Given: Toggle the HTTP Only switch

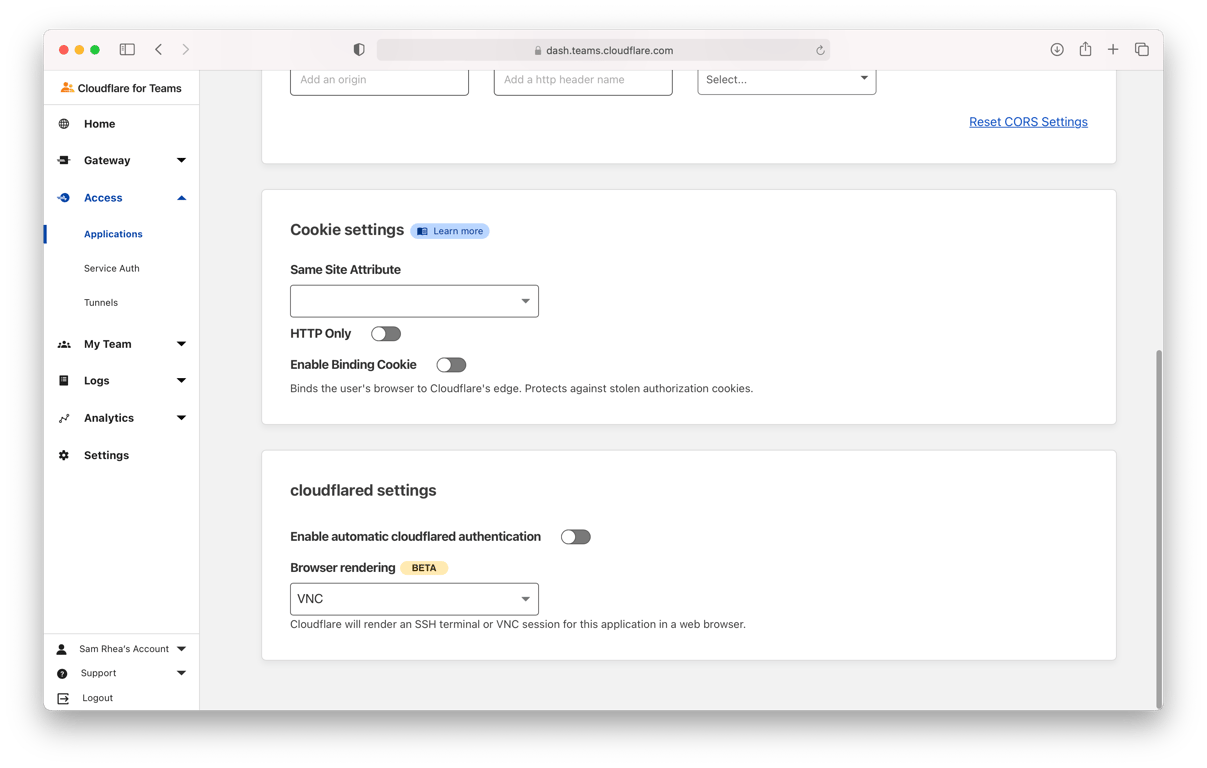Looking at the screenshot, I should click(386, 334).
